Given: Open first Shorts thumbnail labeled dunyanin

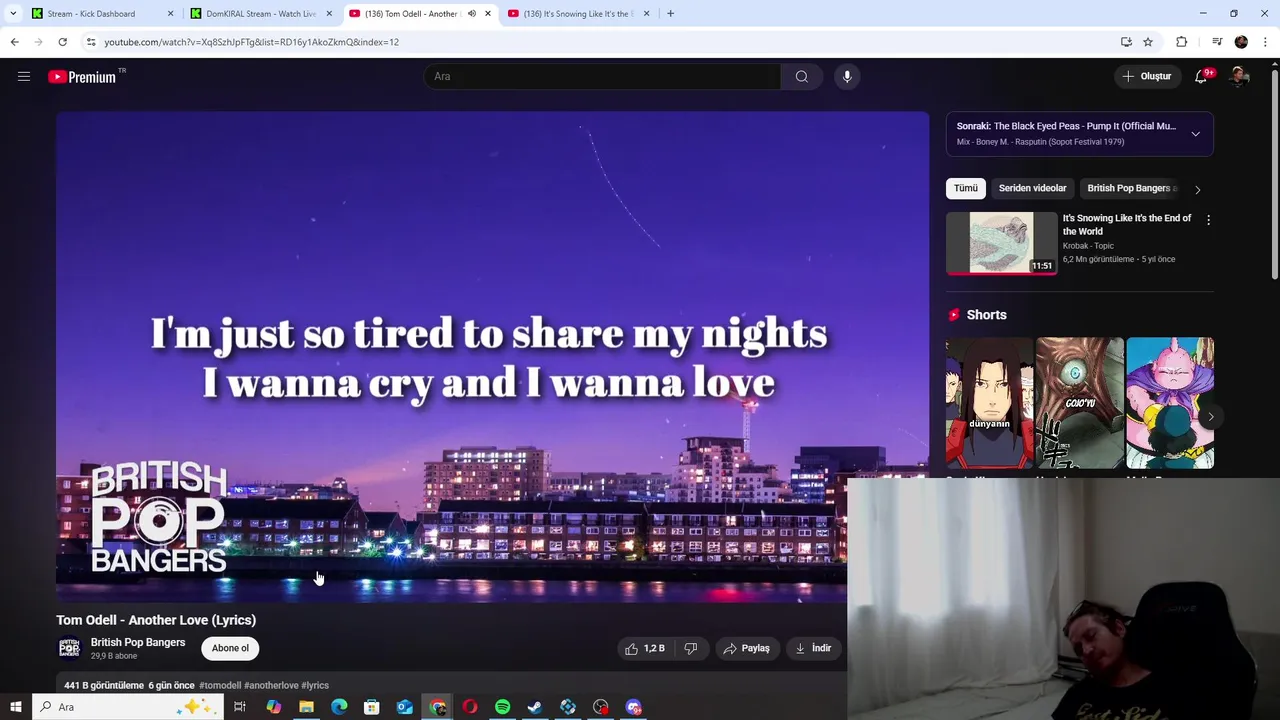Looking at the screenshot, I should coord(989,403).
